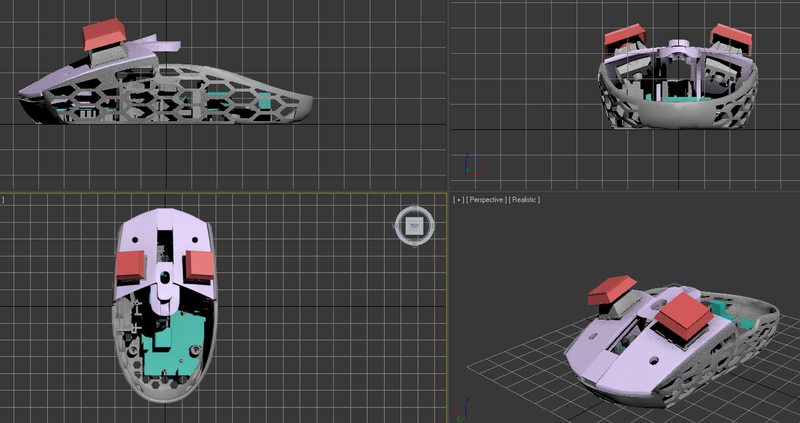Select the right red button in the top view

click(x=198, y=263)
